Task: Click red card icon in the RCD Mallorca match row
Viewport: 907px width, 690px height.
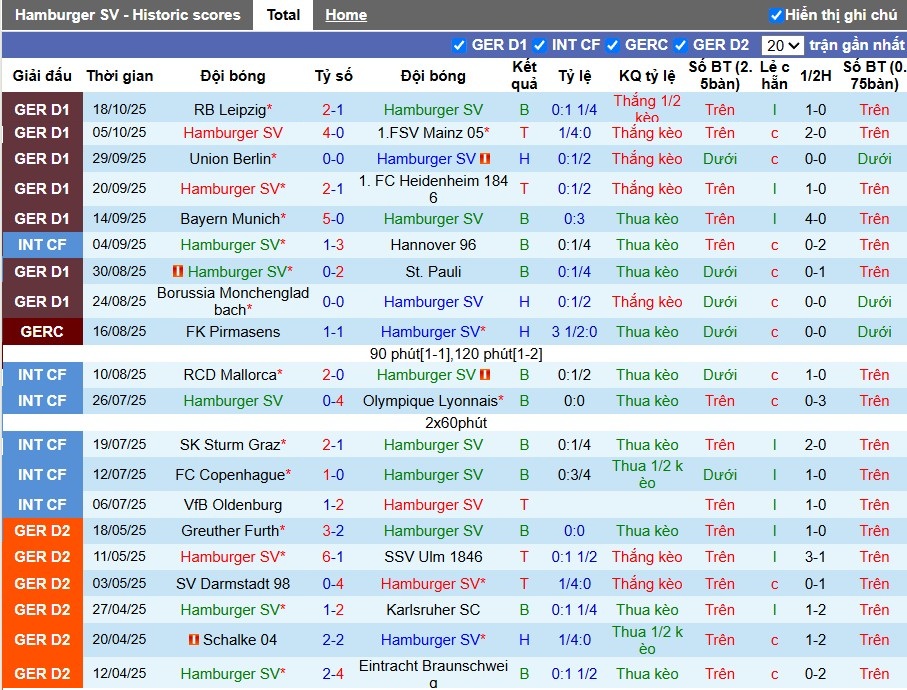Action: 485,375
